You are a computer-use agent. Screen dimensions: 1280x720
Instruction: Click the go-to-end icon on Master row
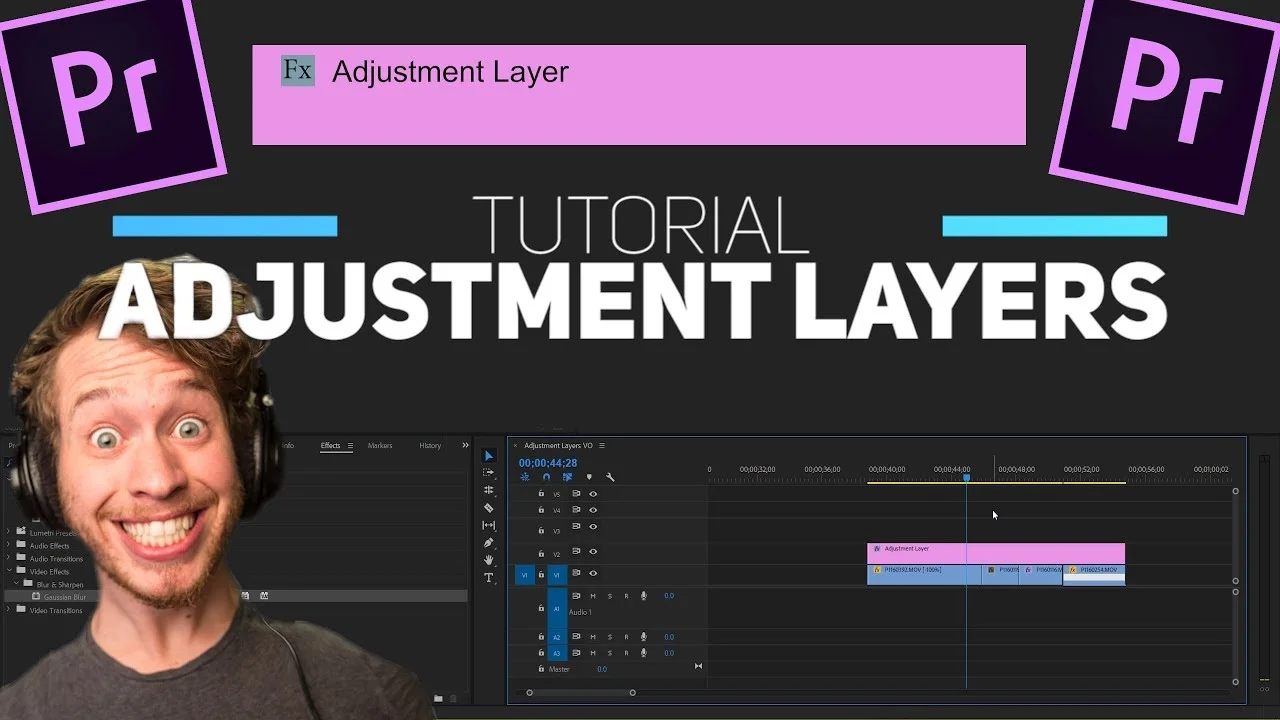pyautogui.click(x=698, y=666)
